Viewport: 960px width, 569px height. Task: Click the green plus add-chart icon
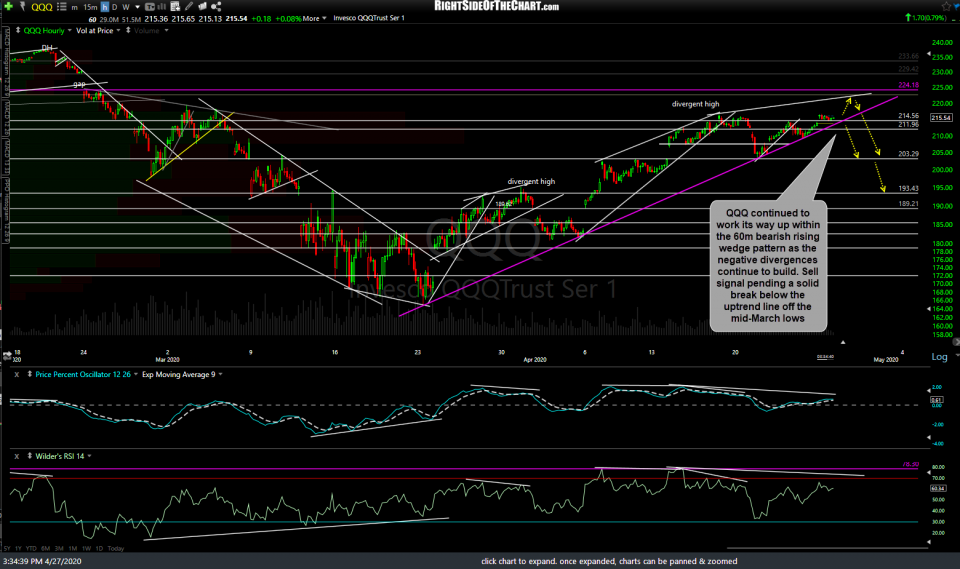9,6
